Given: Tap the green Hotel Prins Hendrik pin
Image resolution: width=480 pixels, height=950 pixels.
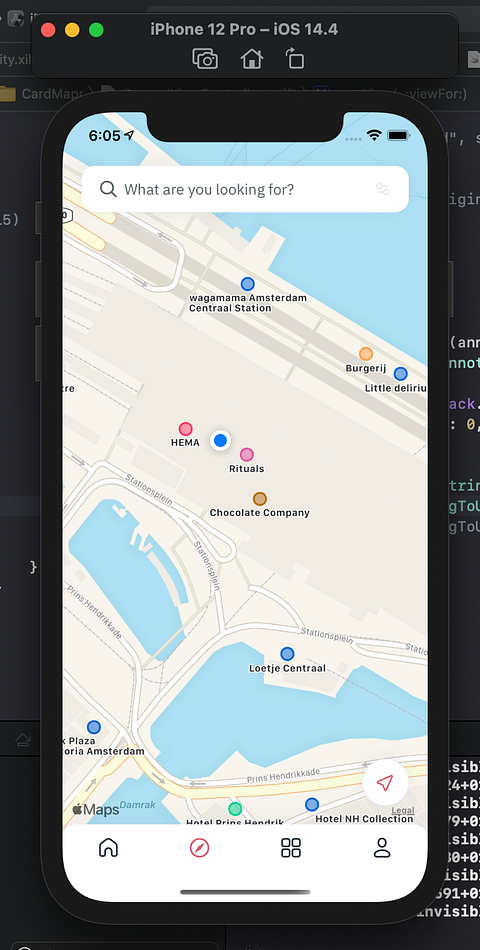Looking at the screenshot, I should coord(235,808).
